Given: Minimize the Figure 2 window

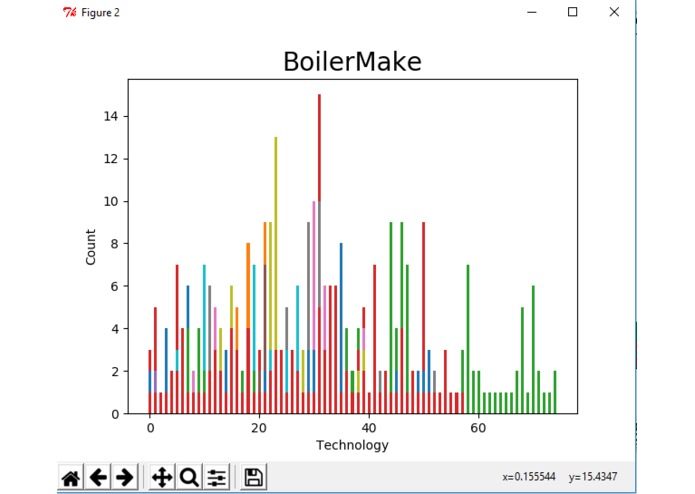Looking at the screenshot, I should tap(532, 12).
